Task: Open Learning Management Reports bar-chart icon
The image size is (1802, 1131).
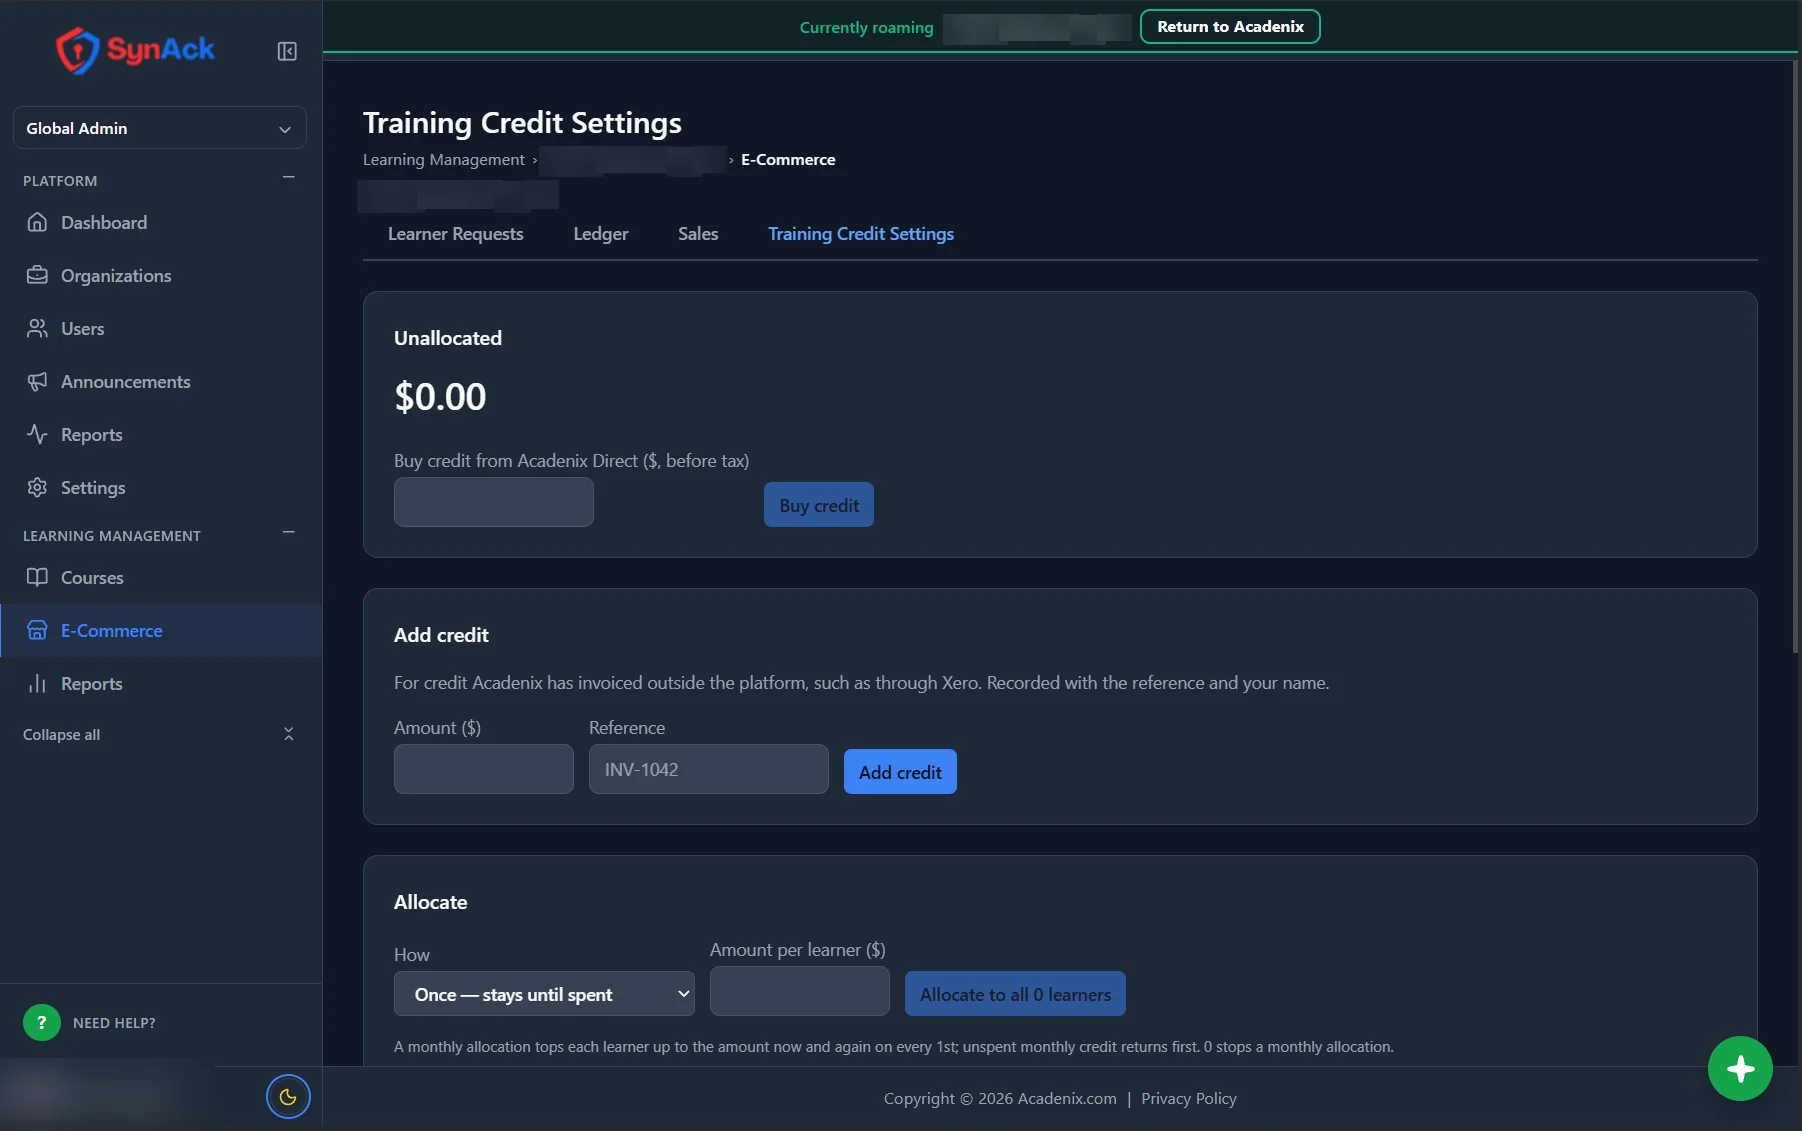Action: coord(37,683)
